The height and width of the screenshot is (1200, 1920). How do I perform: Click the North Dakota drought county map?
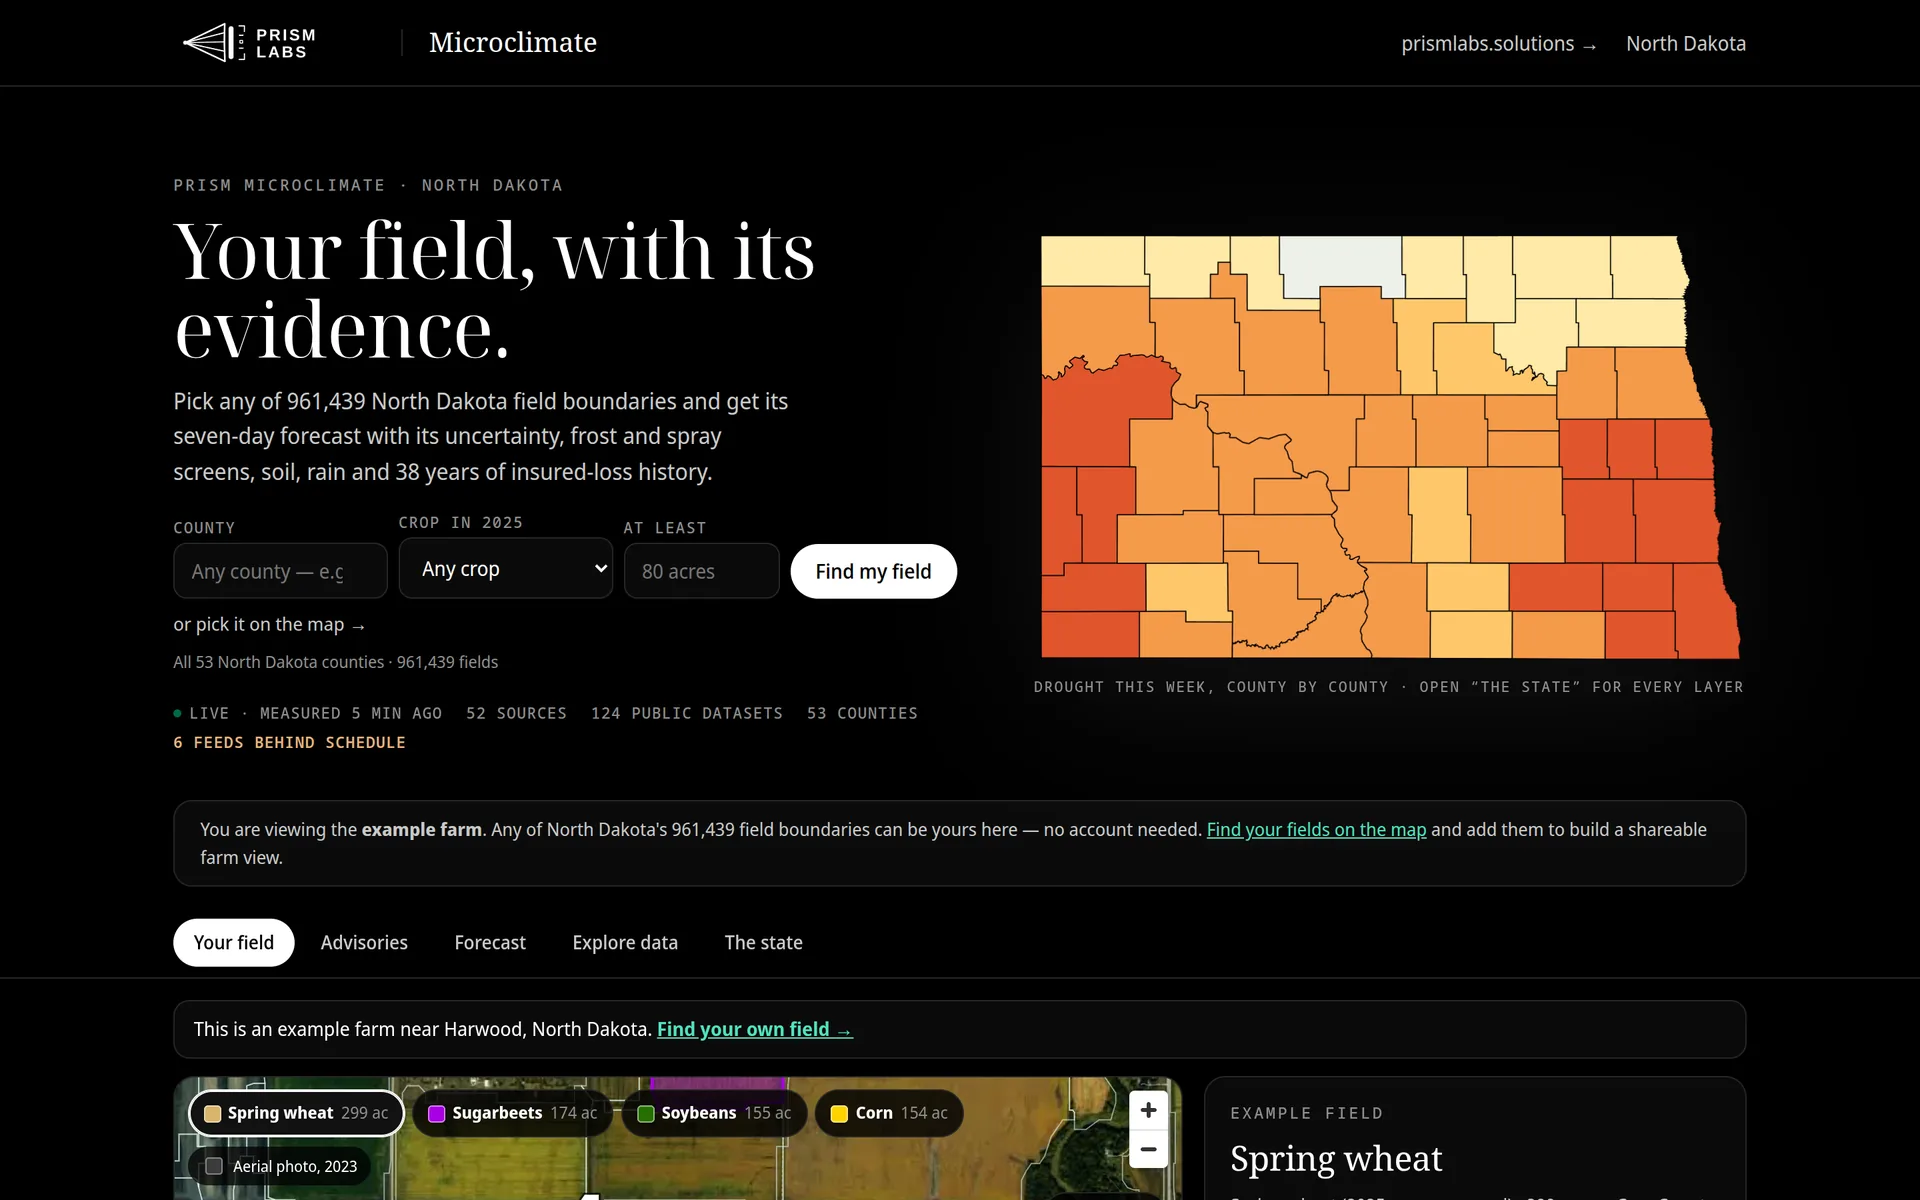(1390, 447)
